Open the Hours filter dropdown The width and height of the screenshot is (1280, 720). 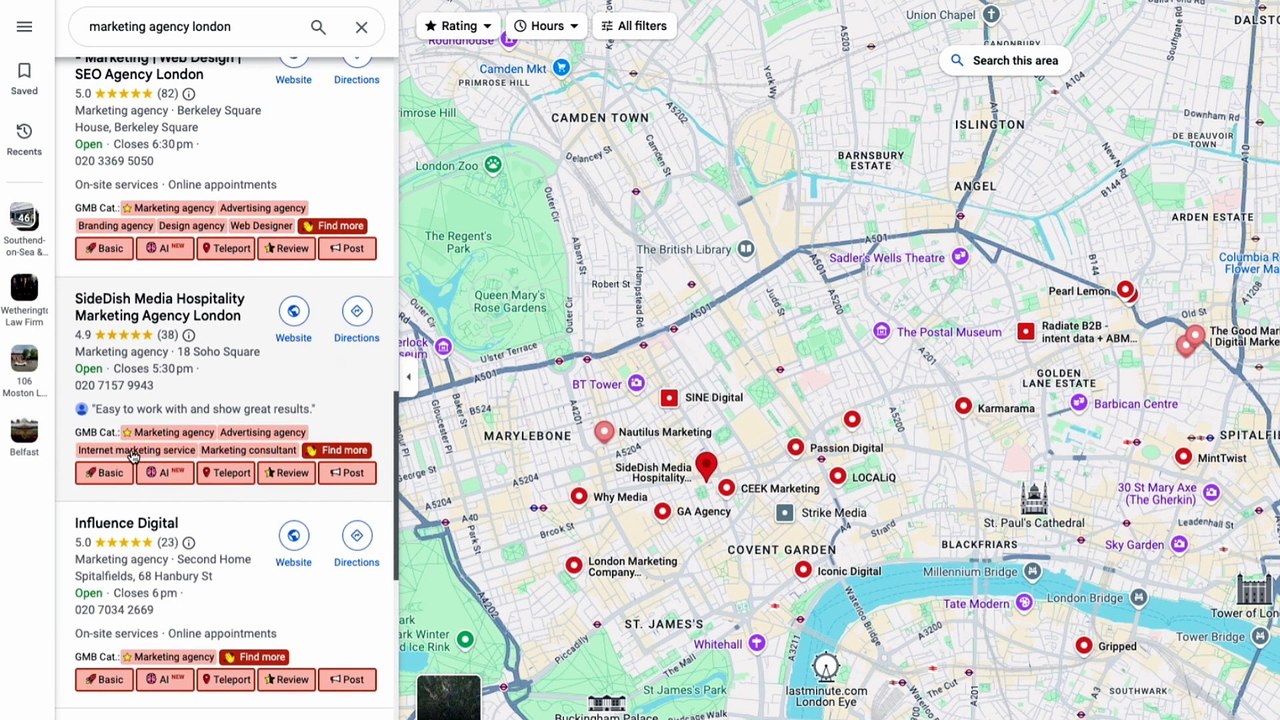[x=546, y=26]
